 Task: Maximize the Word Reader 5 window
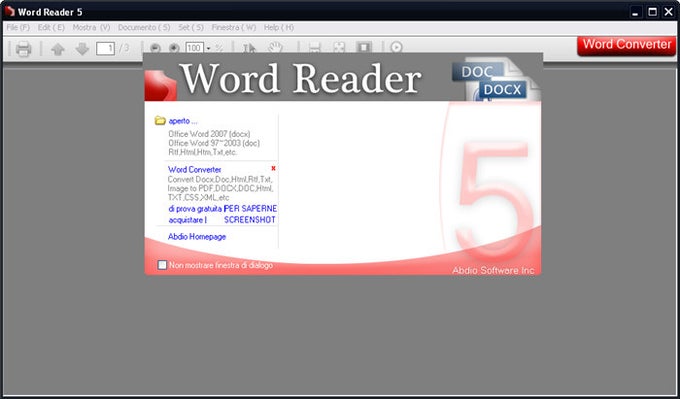(x=652, y=12)
